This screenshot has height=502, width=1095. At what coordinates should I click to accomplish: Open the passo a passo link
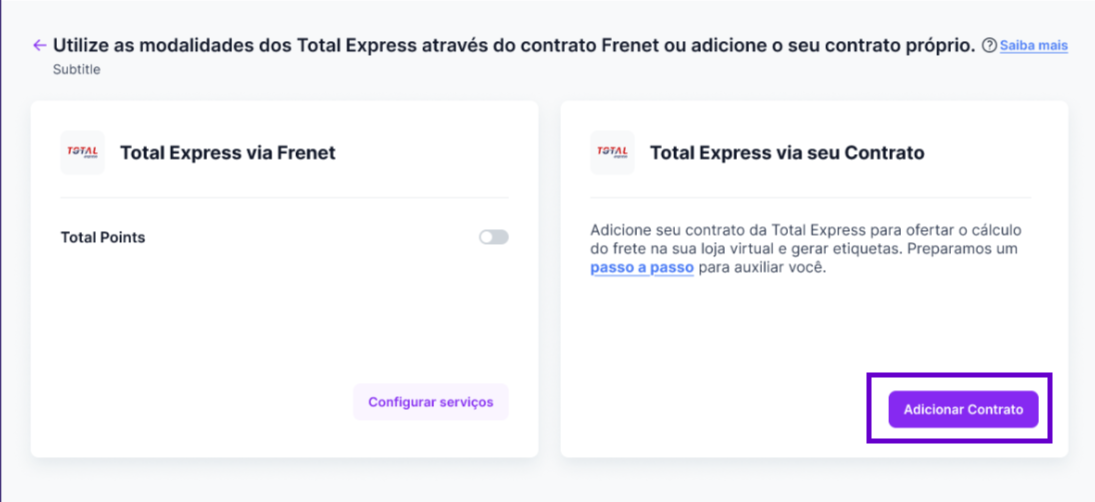642,269
